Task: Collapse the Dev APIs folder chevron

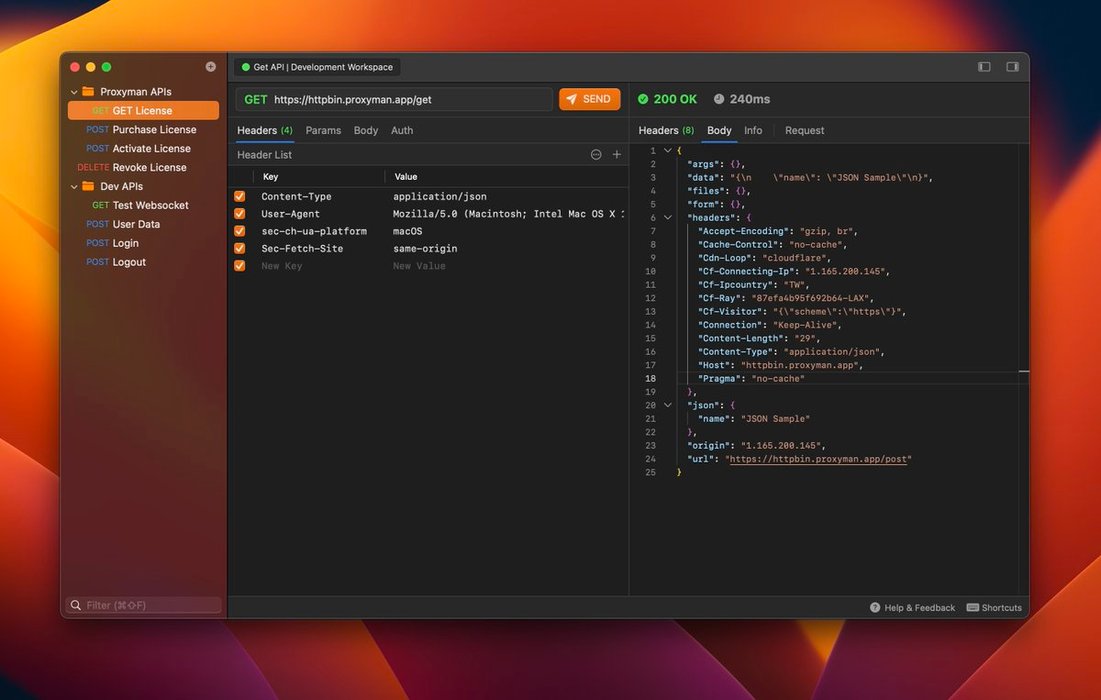Action: 74,187
